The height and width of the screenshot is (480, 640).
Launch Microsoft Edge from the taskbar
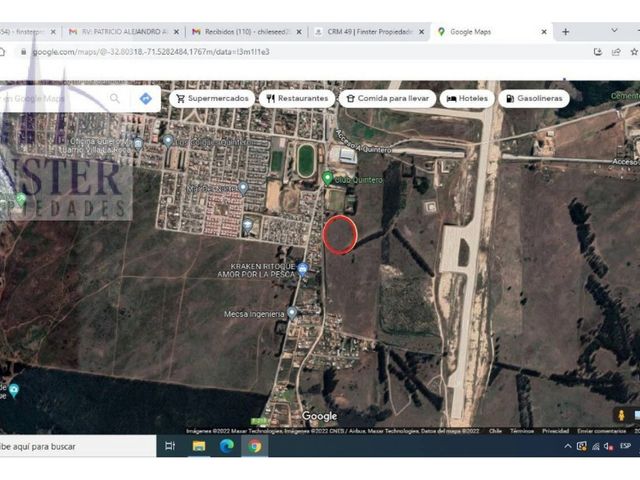(x=227, y=446)
